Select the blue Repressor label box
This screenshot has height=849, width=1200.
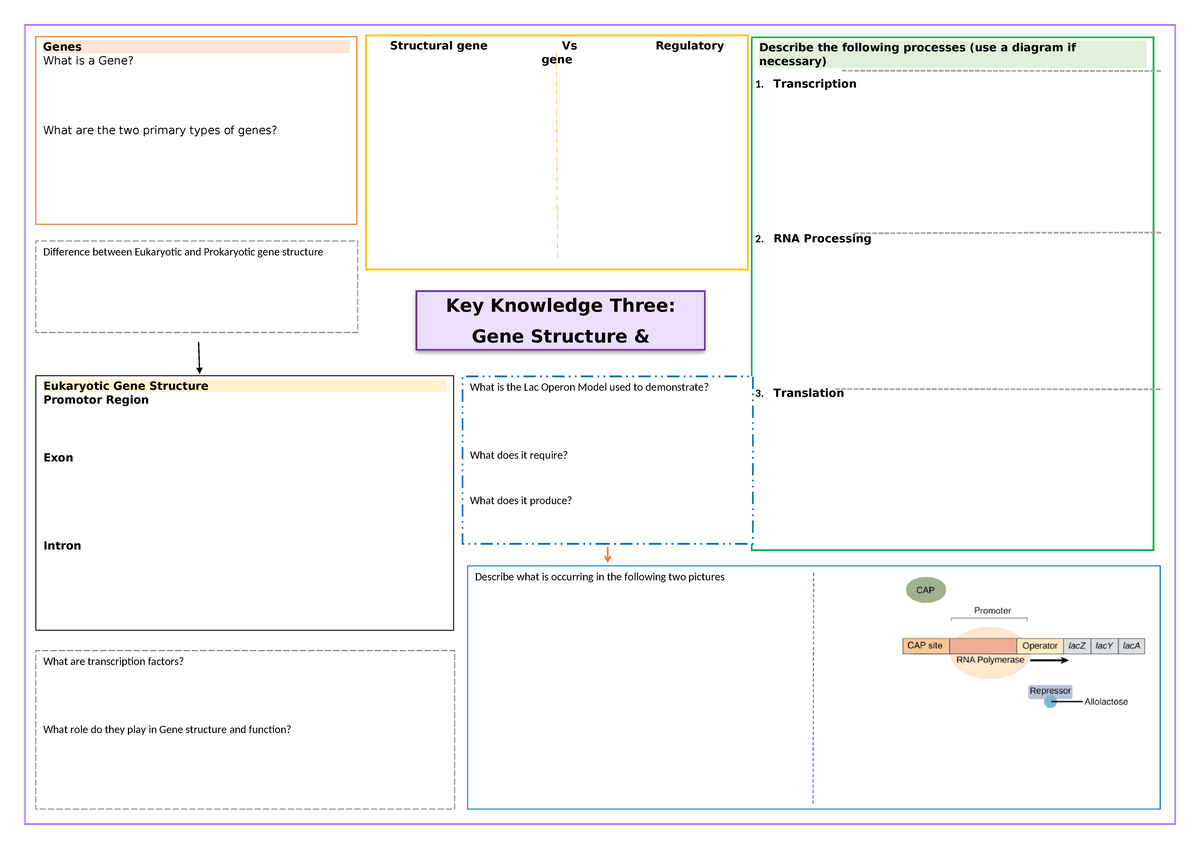coord(1050,691)
